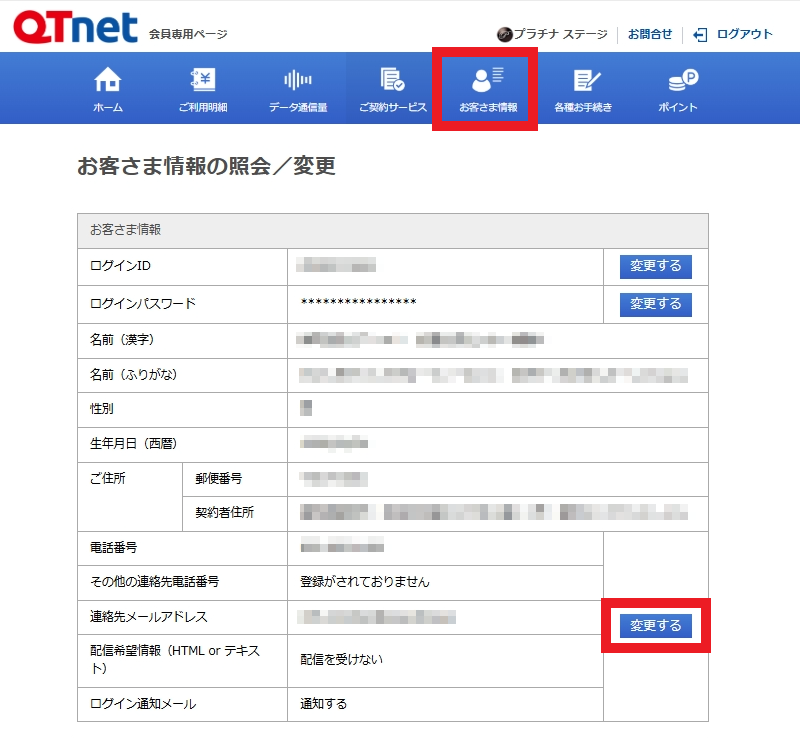Click the 配信を受けない setting text
This screenshot has width=800, height=740.
click(x=341, y=659)
